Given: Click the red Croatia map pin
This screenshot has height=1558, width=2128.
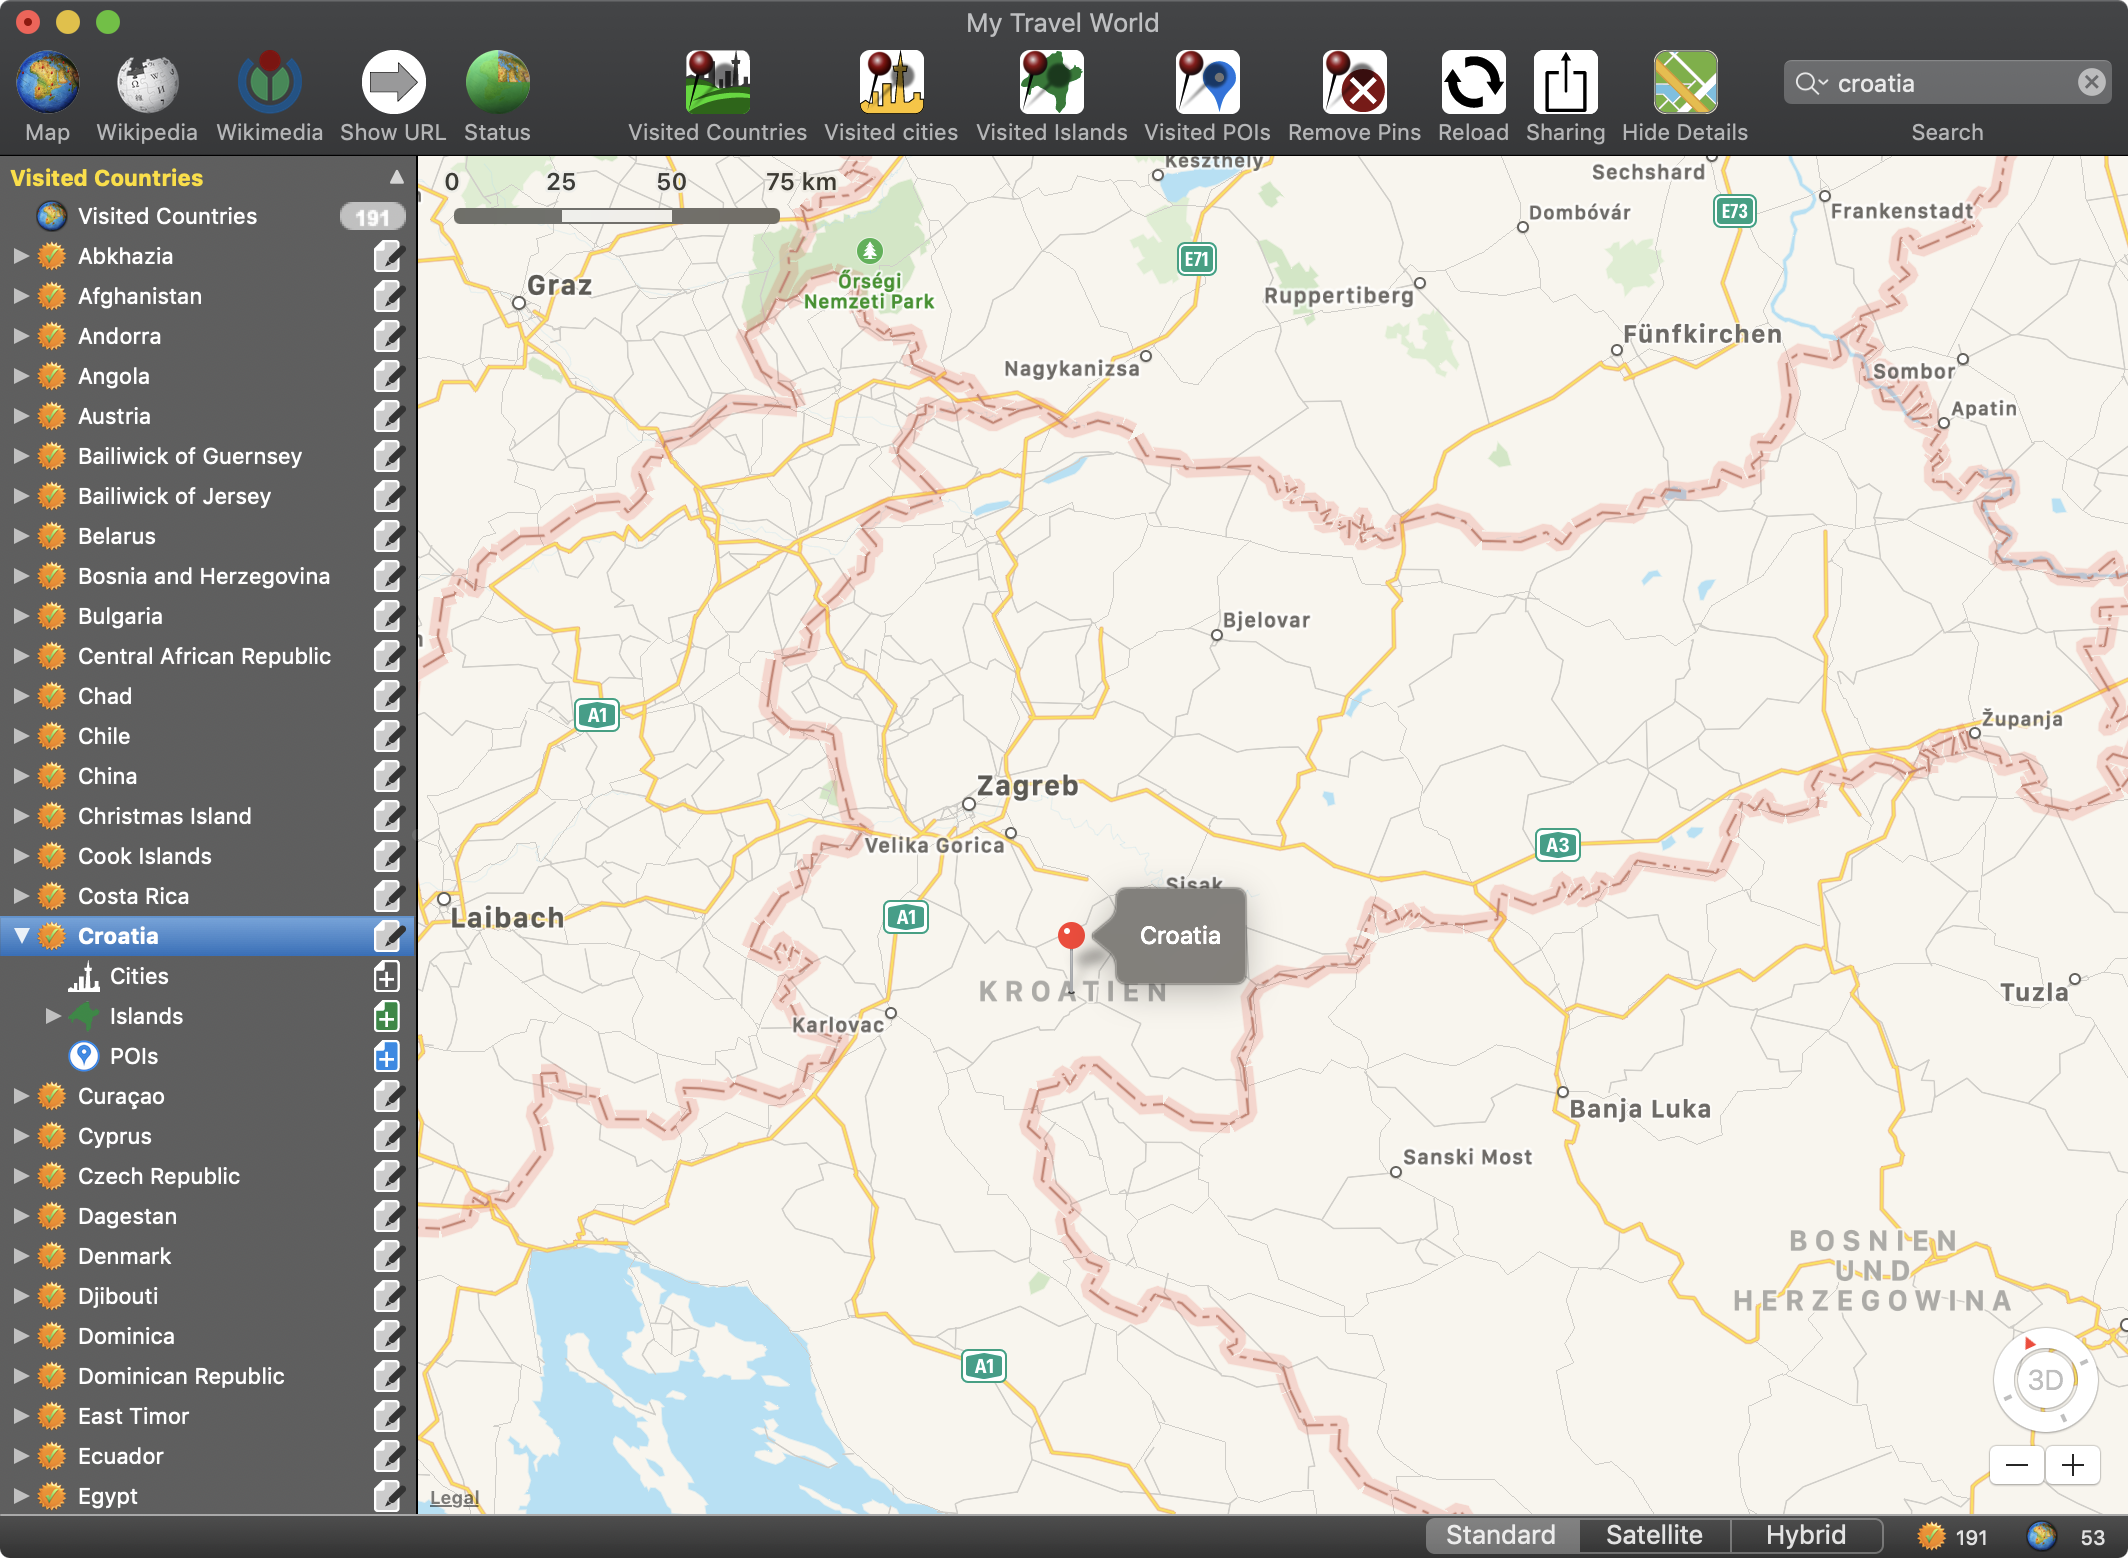Looking at the screenshot, I should (x=1071, y=937).
